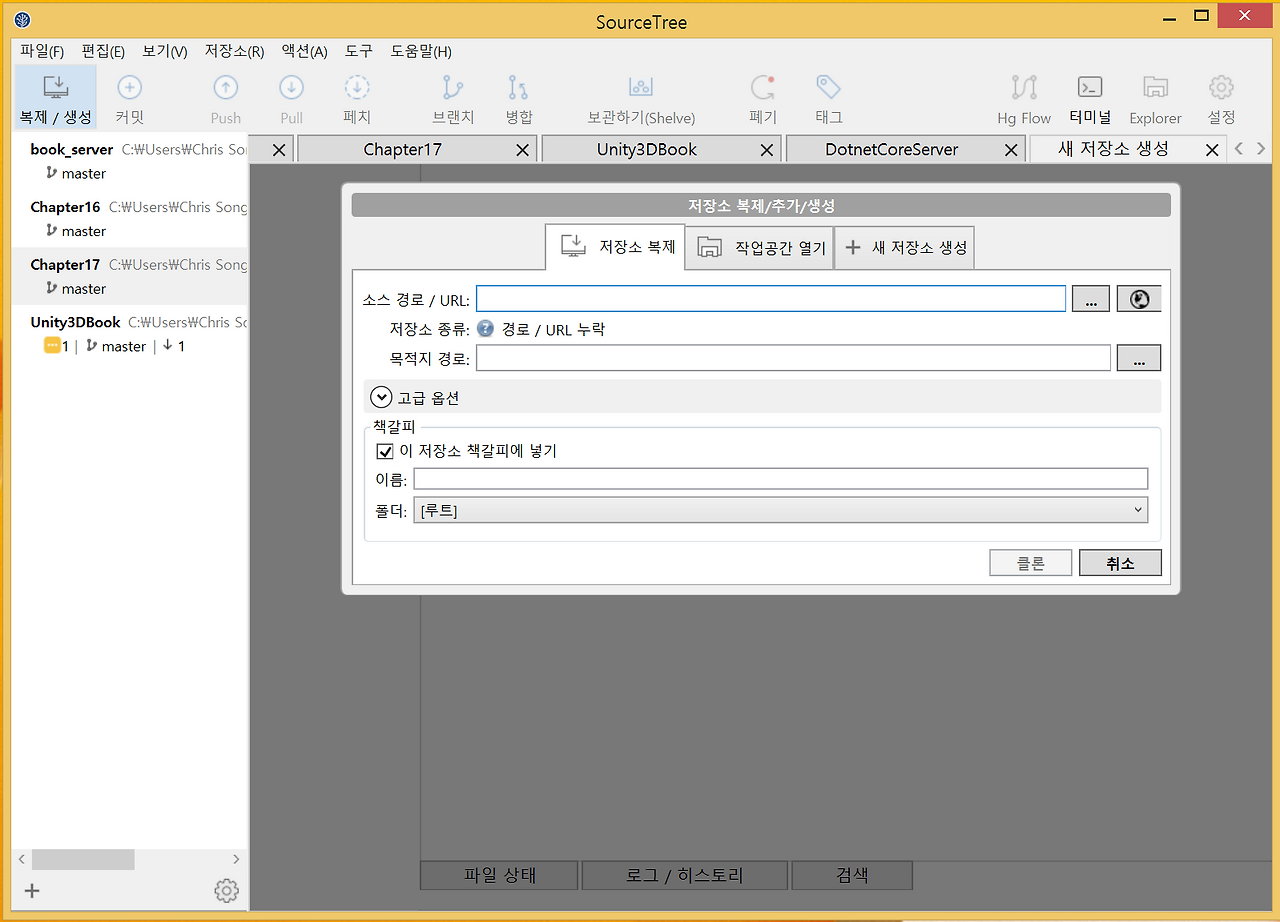Click the Tag (태그) toolbar icon
The image size is (1280, 922).
(828, 97)
